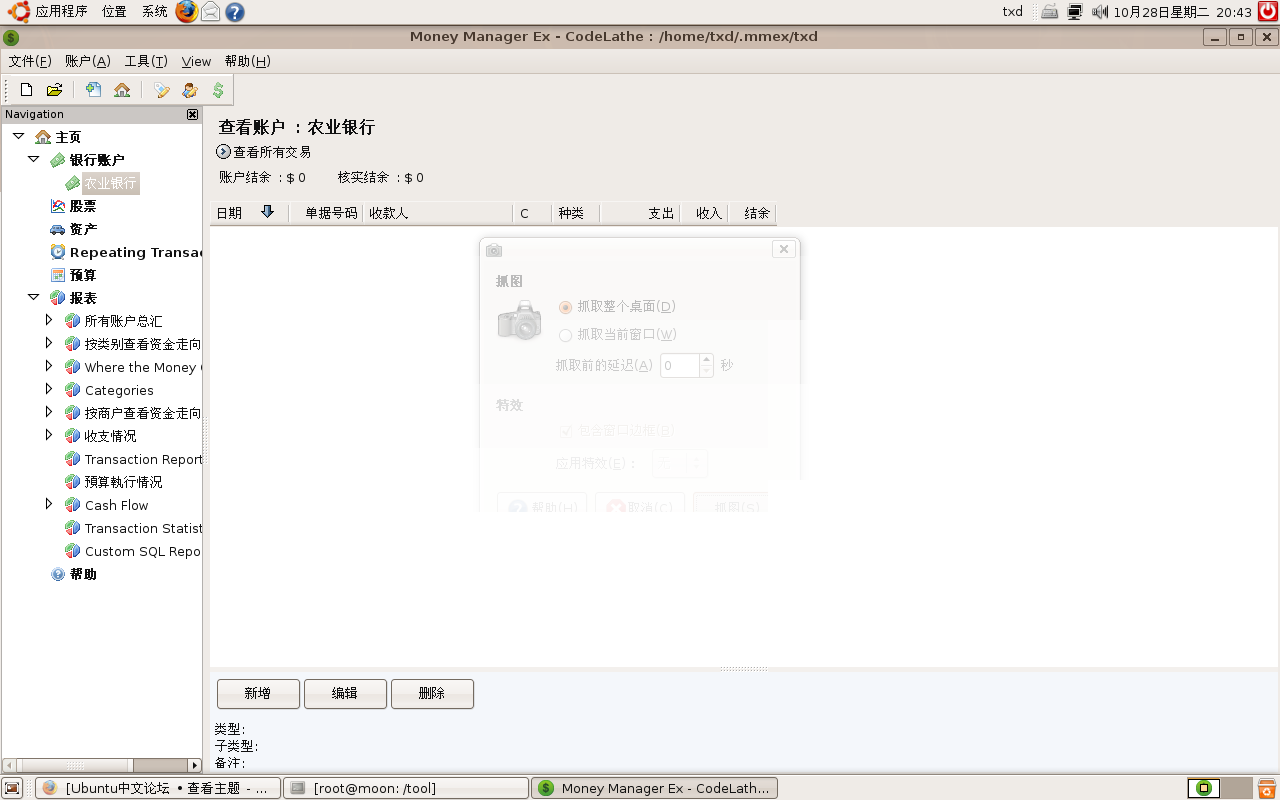Open the 账户(A) menu

[88, 61]
